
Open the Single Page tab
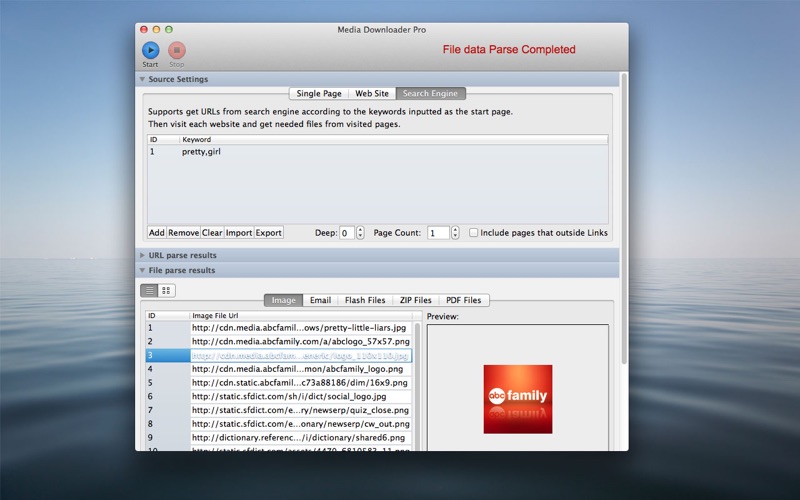(x=319, y=93)
